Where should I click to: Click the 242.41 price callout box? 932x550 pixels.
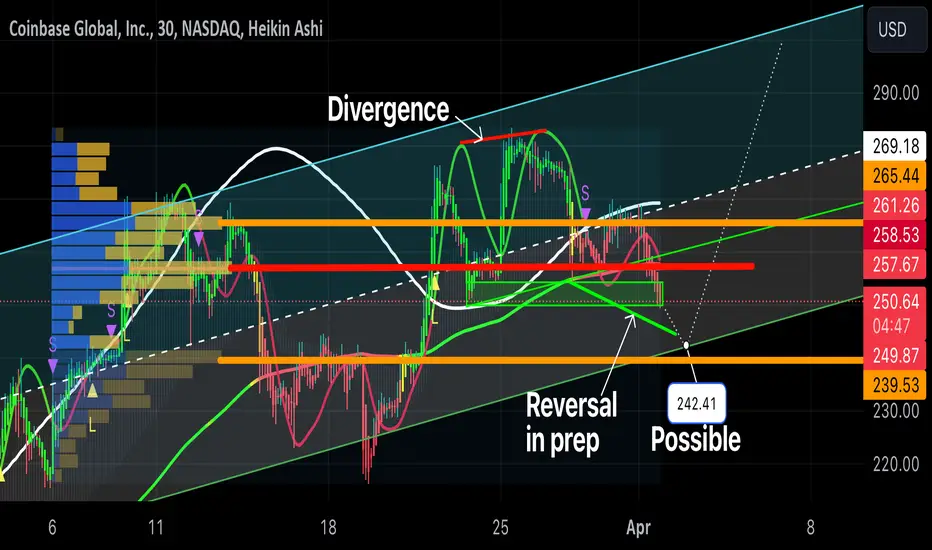696,404
